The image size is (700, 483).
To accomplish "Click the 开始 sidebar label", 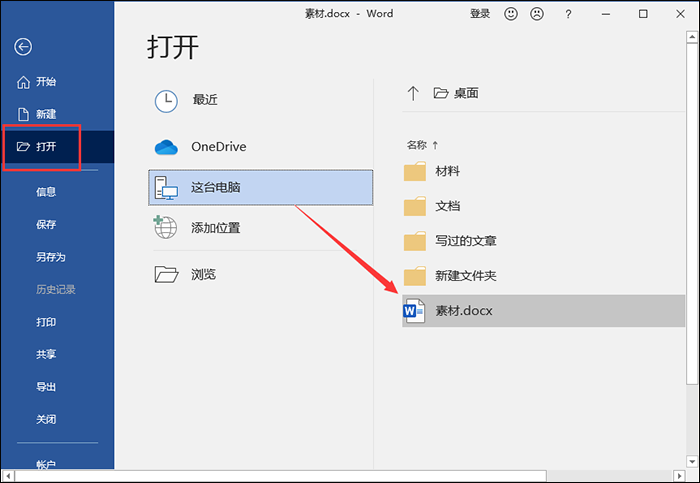I will (46, 82).
